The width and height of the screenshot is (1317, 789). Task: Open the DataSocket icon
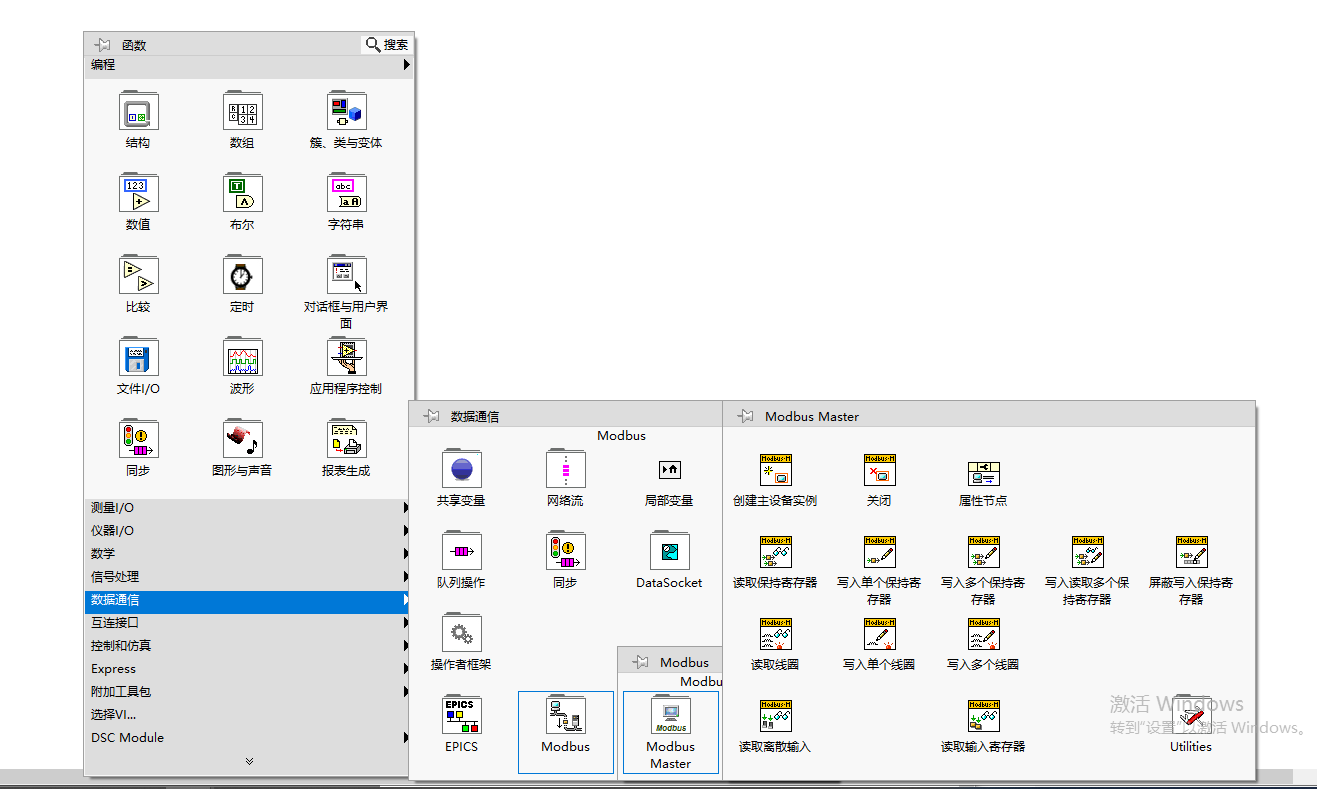pos(669,551)
